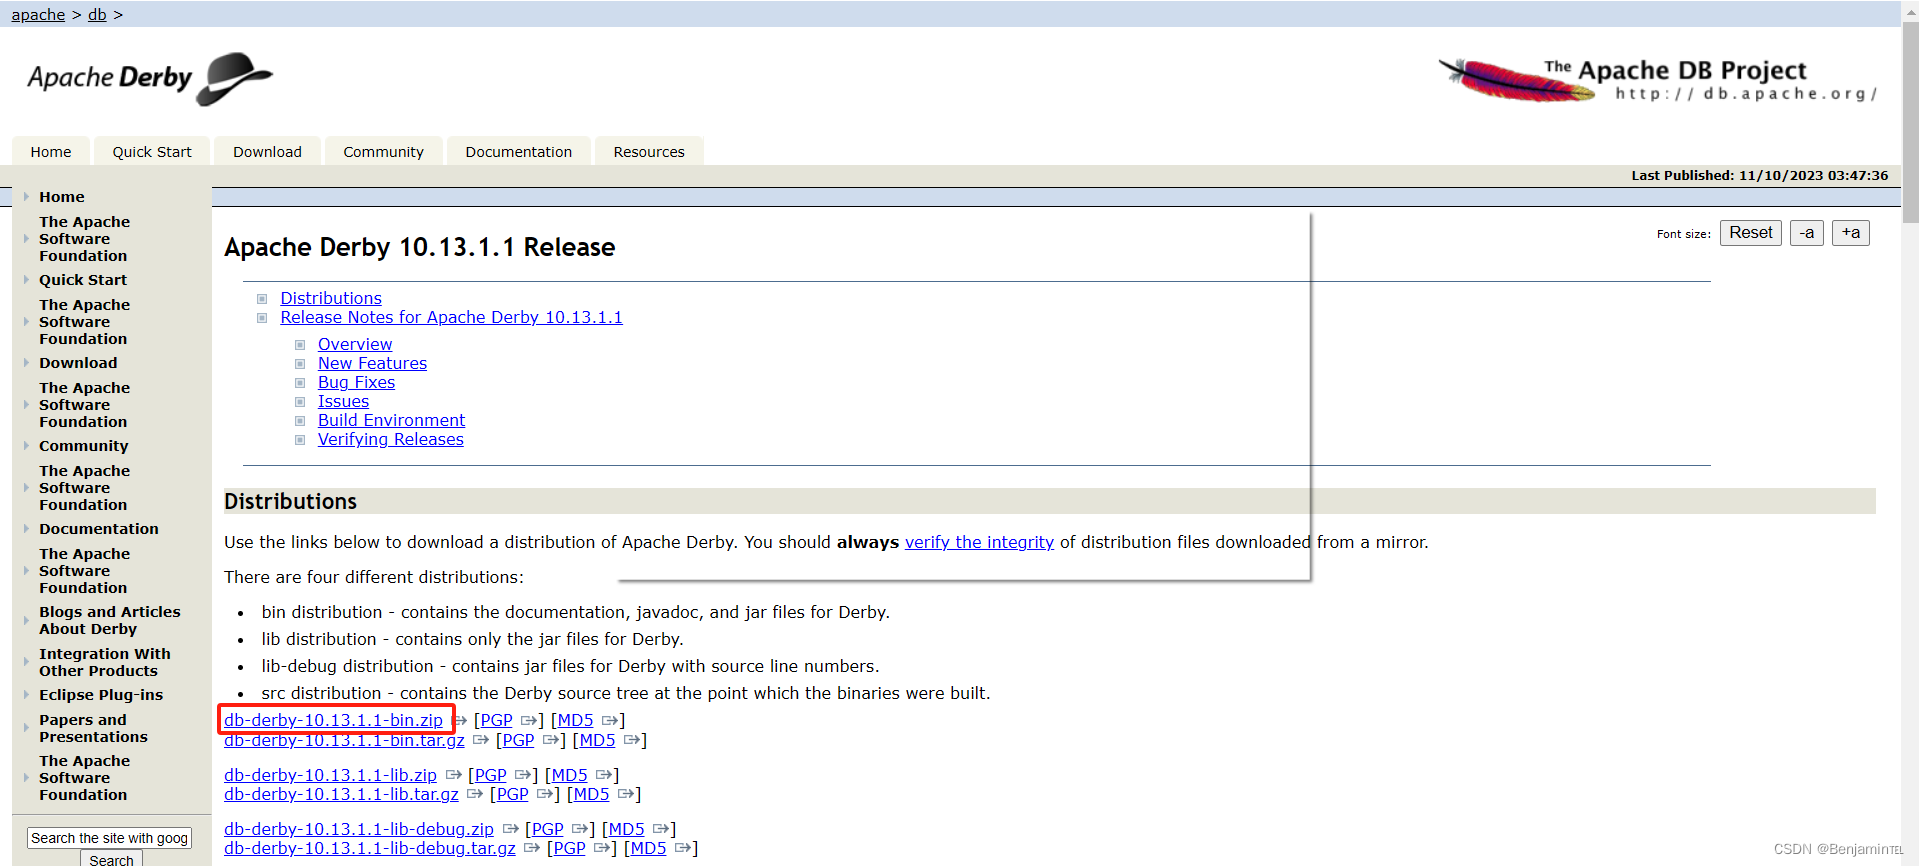The image size is (1919, 866).
Task: Open MD5 checksum for lib.tar.gz
Action: tap(591, 794)
